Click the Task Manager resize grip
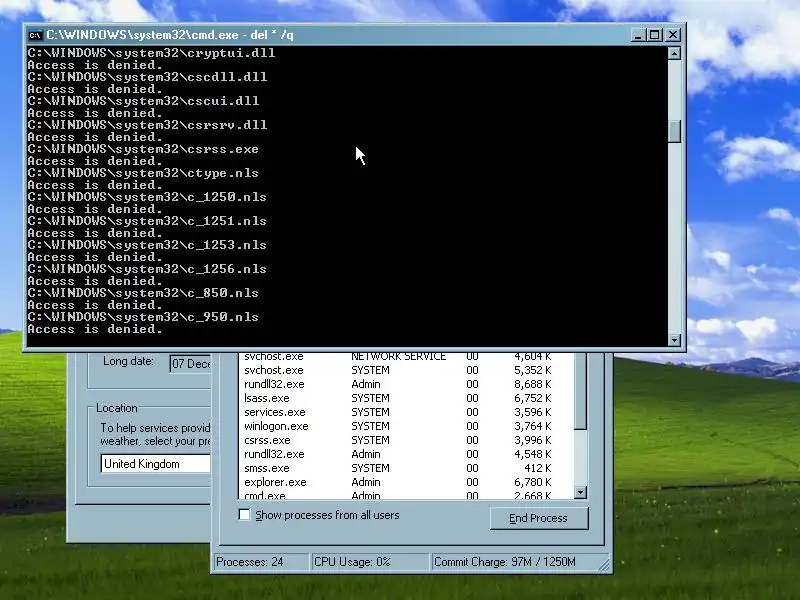This screenshot has width=800, height=600. (x=605, y=565)
